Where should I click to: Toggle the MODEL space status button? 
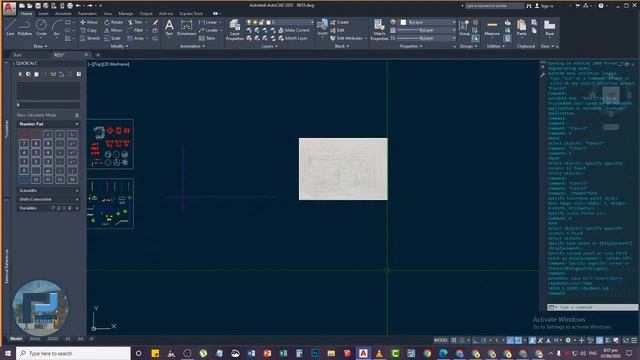tap(440, 340)
